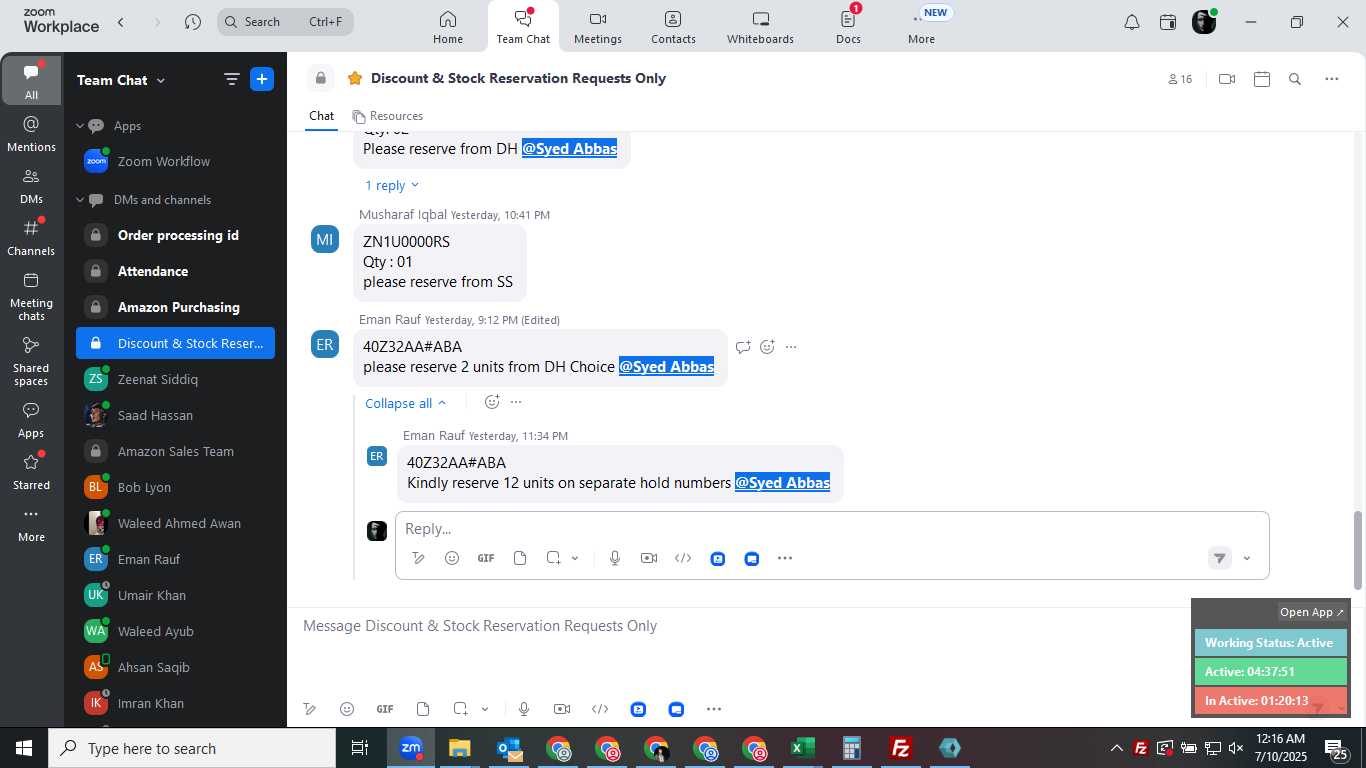Collapse the DMs and channels section
This screenshot has height=768, width=1366.
[80, 200]
